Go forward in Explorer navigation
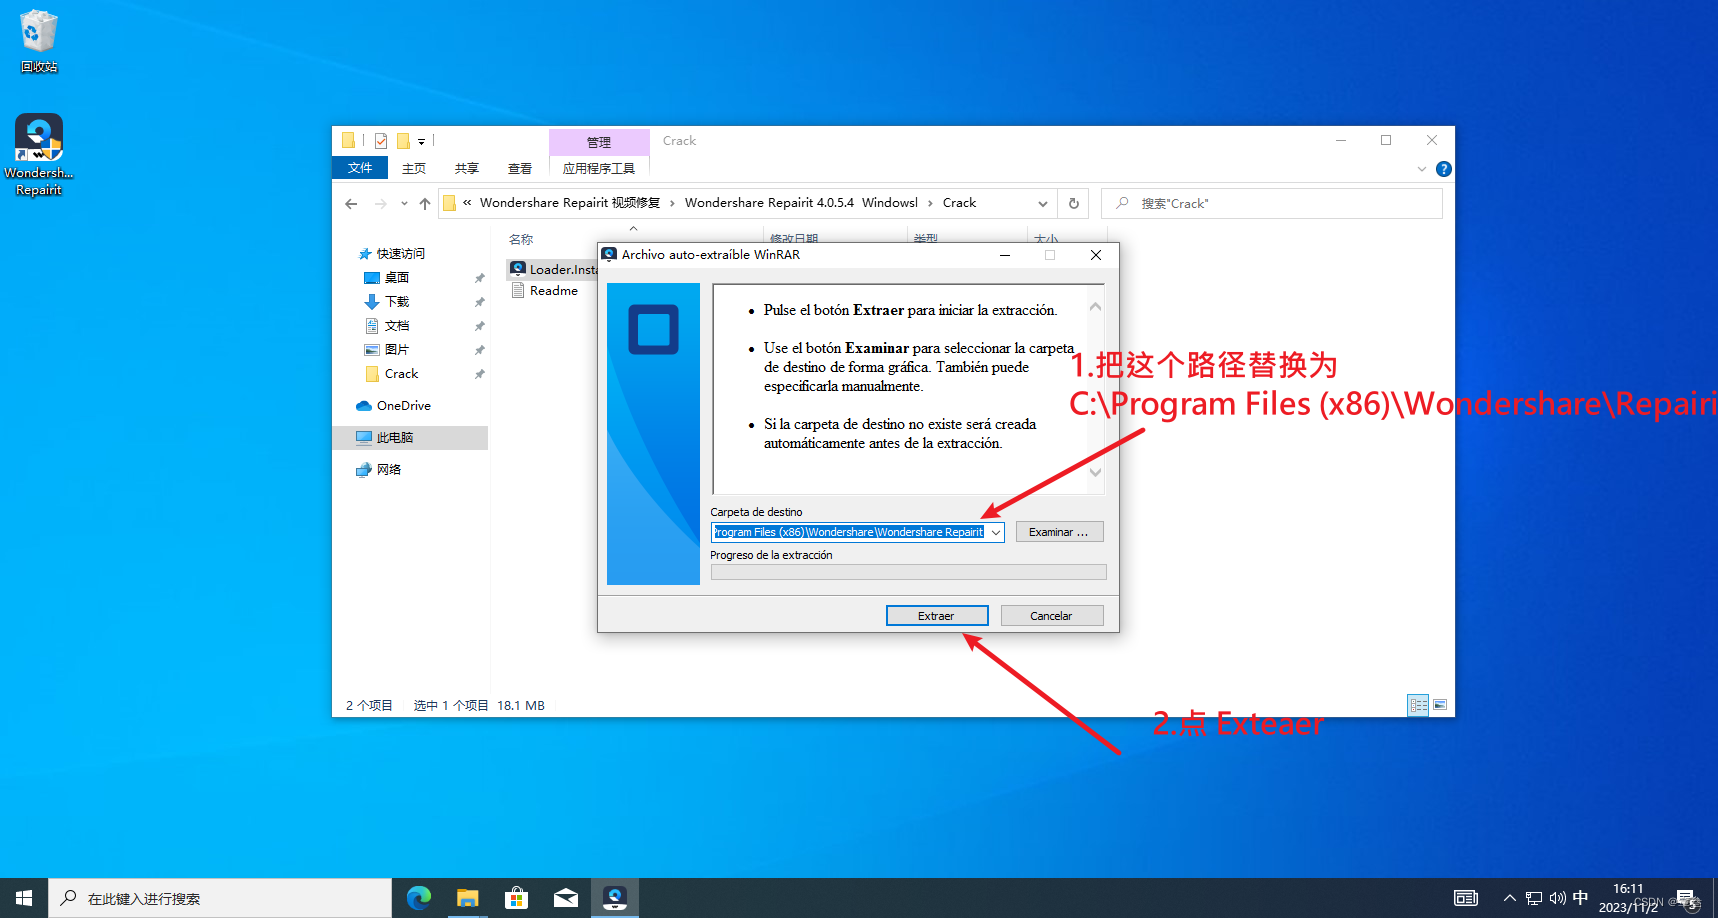Viewport: 1718px width, 918px height. pyautogui.click(x=380, y=203)
